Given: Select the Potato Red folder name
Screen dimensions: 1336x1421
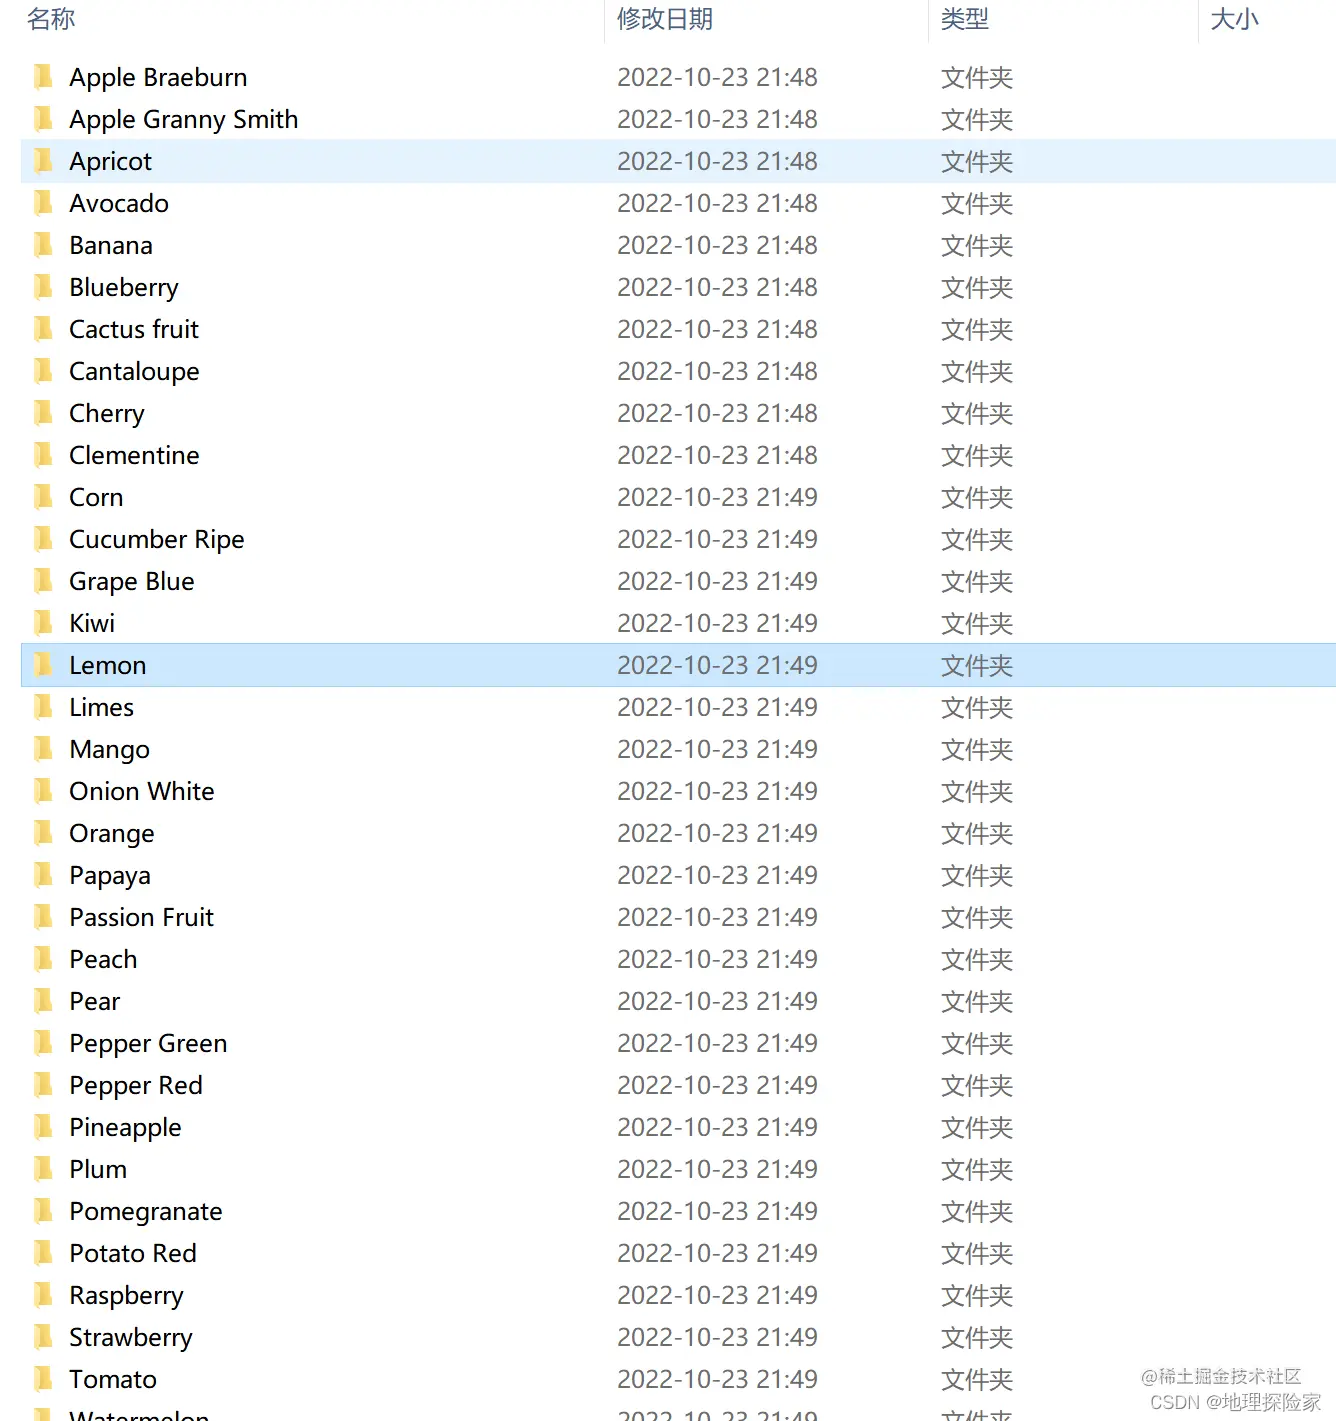Looking at the screenshot, I should (x=133, y=1253).
